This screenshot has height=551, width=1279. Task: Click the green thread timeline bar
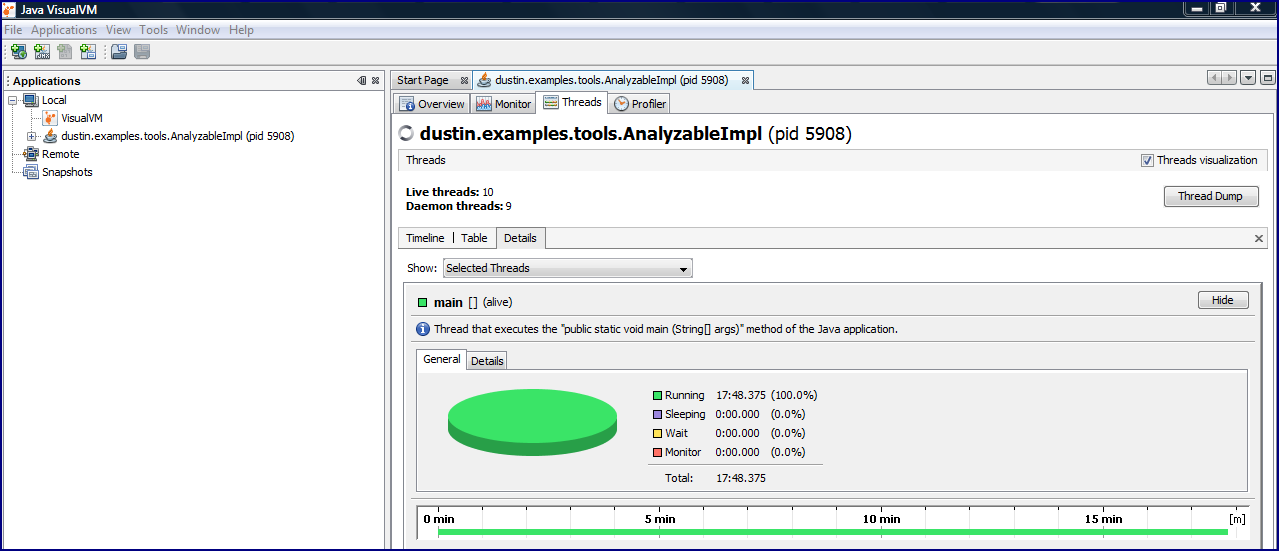click(832, 532)
